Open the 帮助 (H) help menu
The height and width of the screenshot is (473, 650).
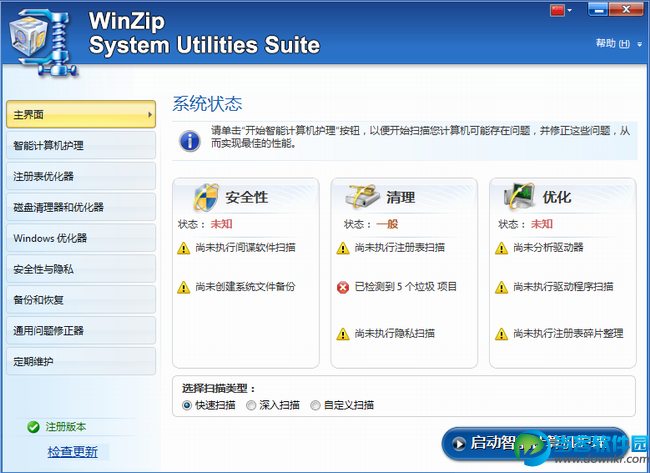coord(613,43)
